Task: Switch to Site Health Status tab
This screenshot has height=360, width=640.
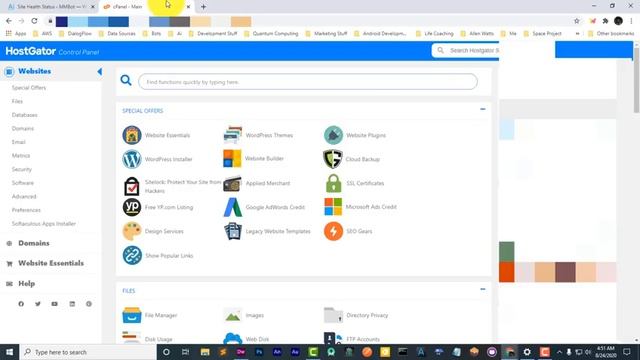Action: [51, 7]
